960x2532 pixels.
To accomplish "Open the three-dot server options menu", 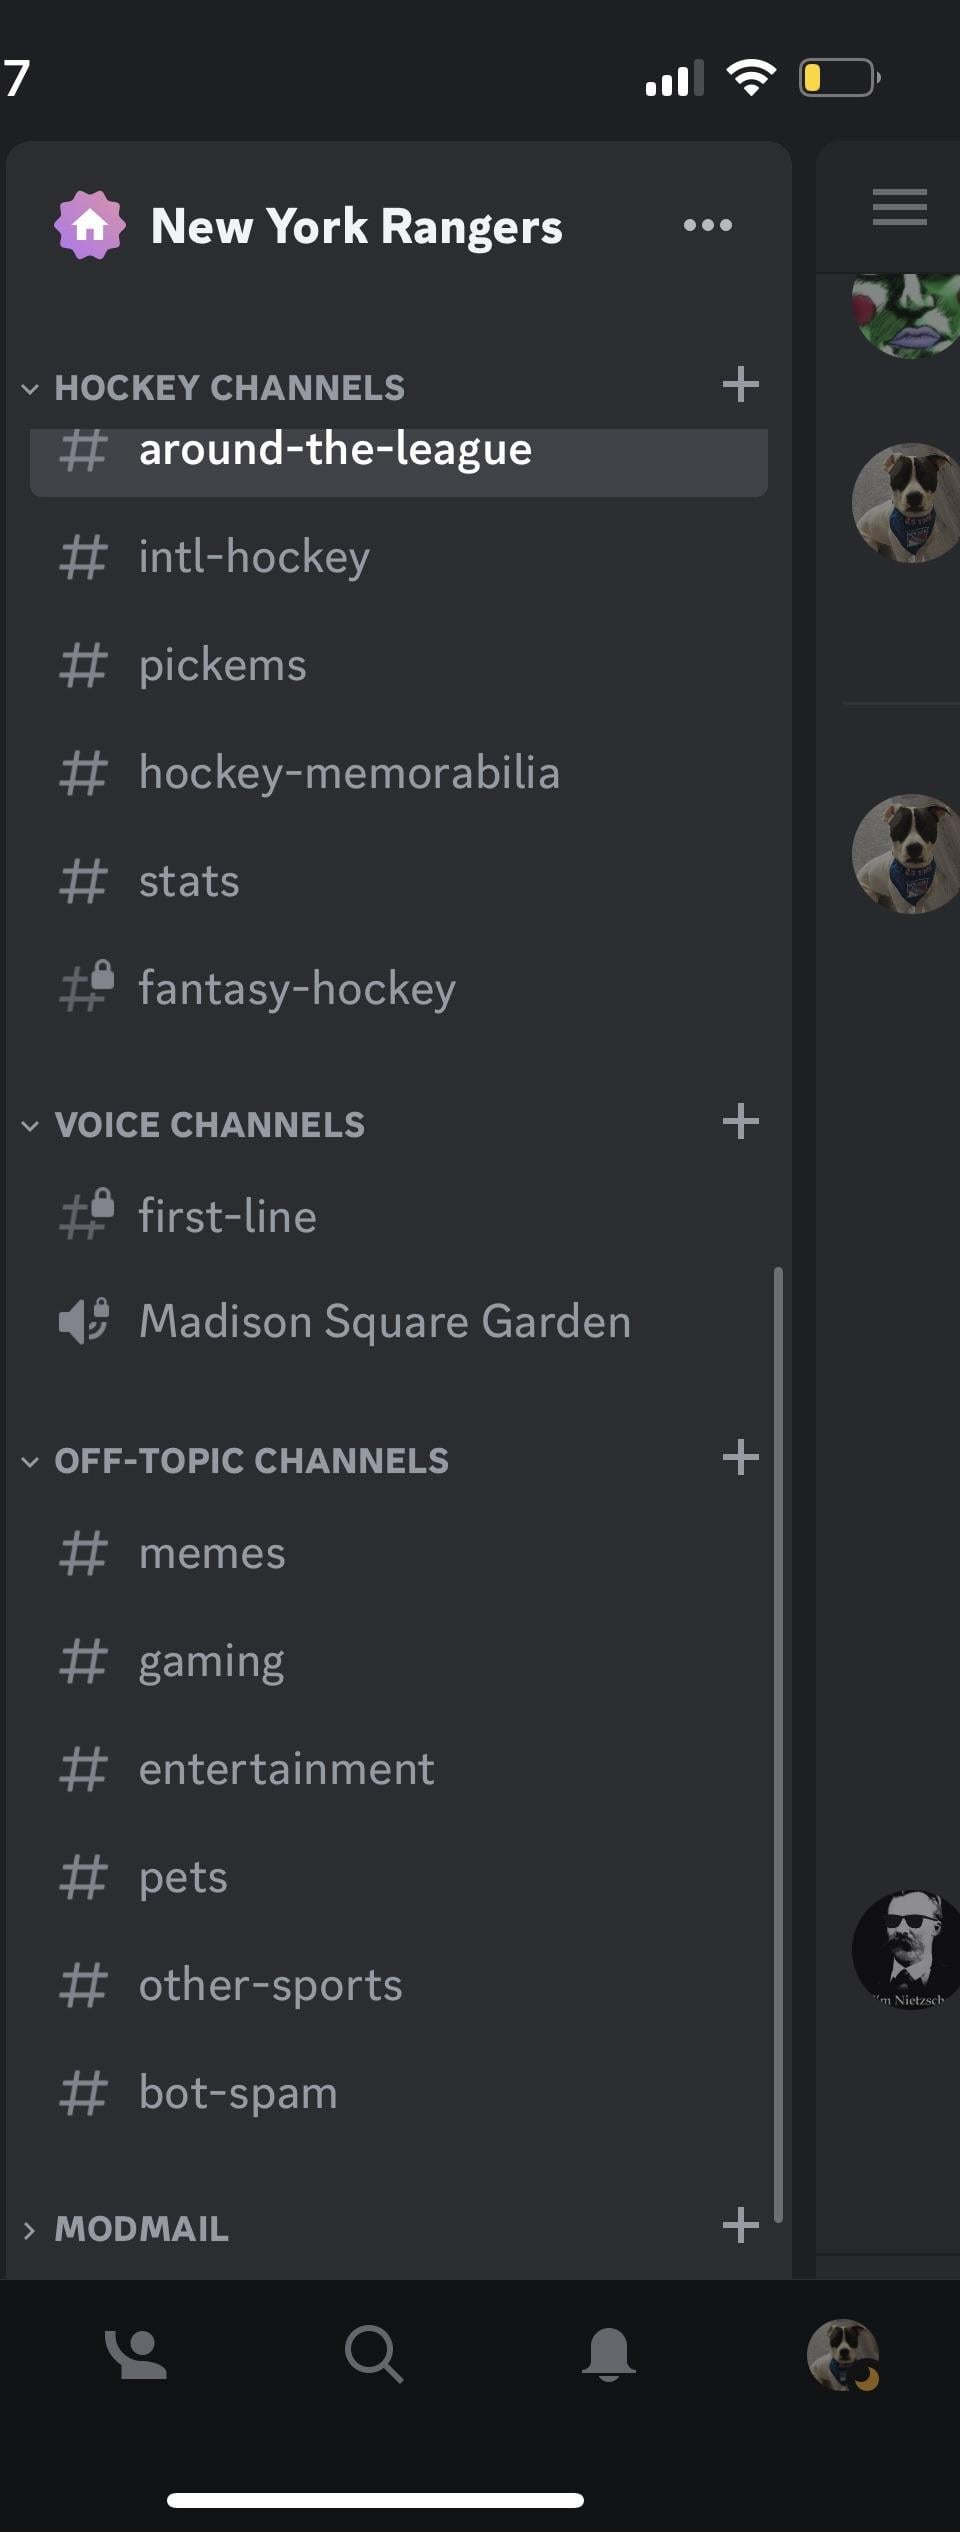I will coord(707,225).
